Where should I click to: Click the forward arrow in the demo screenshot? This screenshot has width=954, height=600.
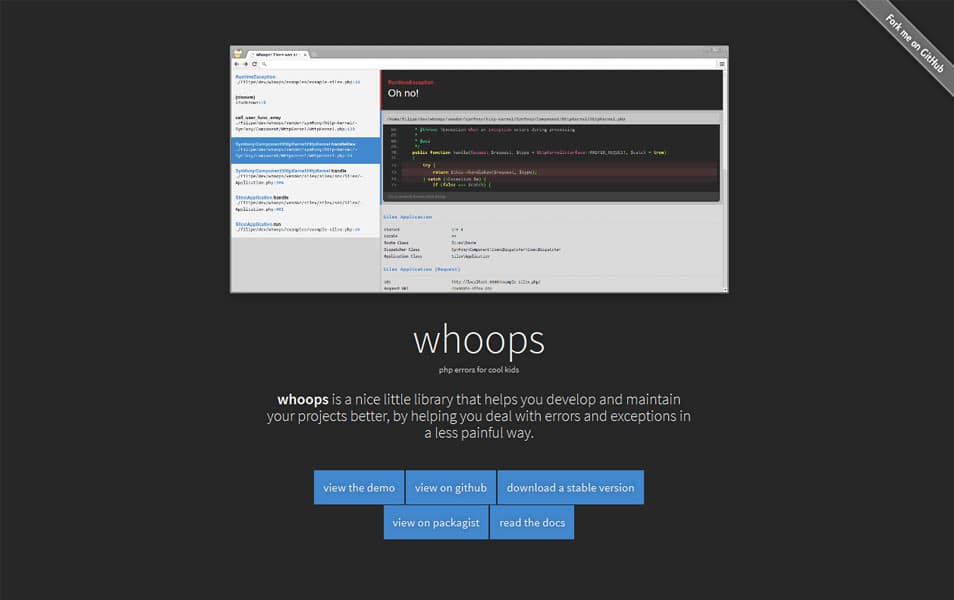coord(246,64)
